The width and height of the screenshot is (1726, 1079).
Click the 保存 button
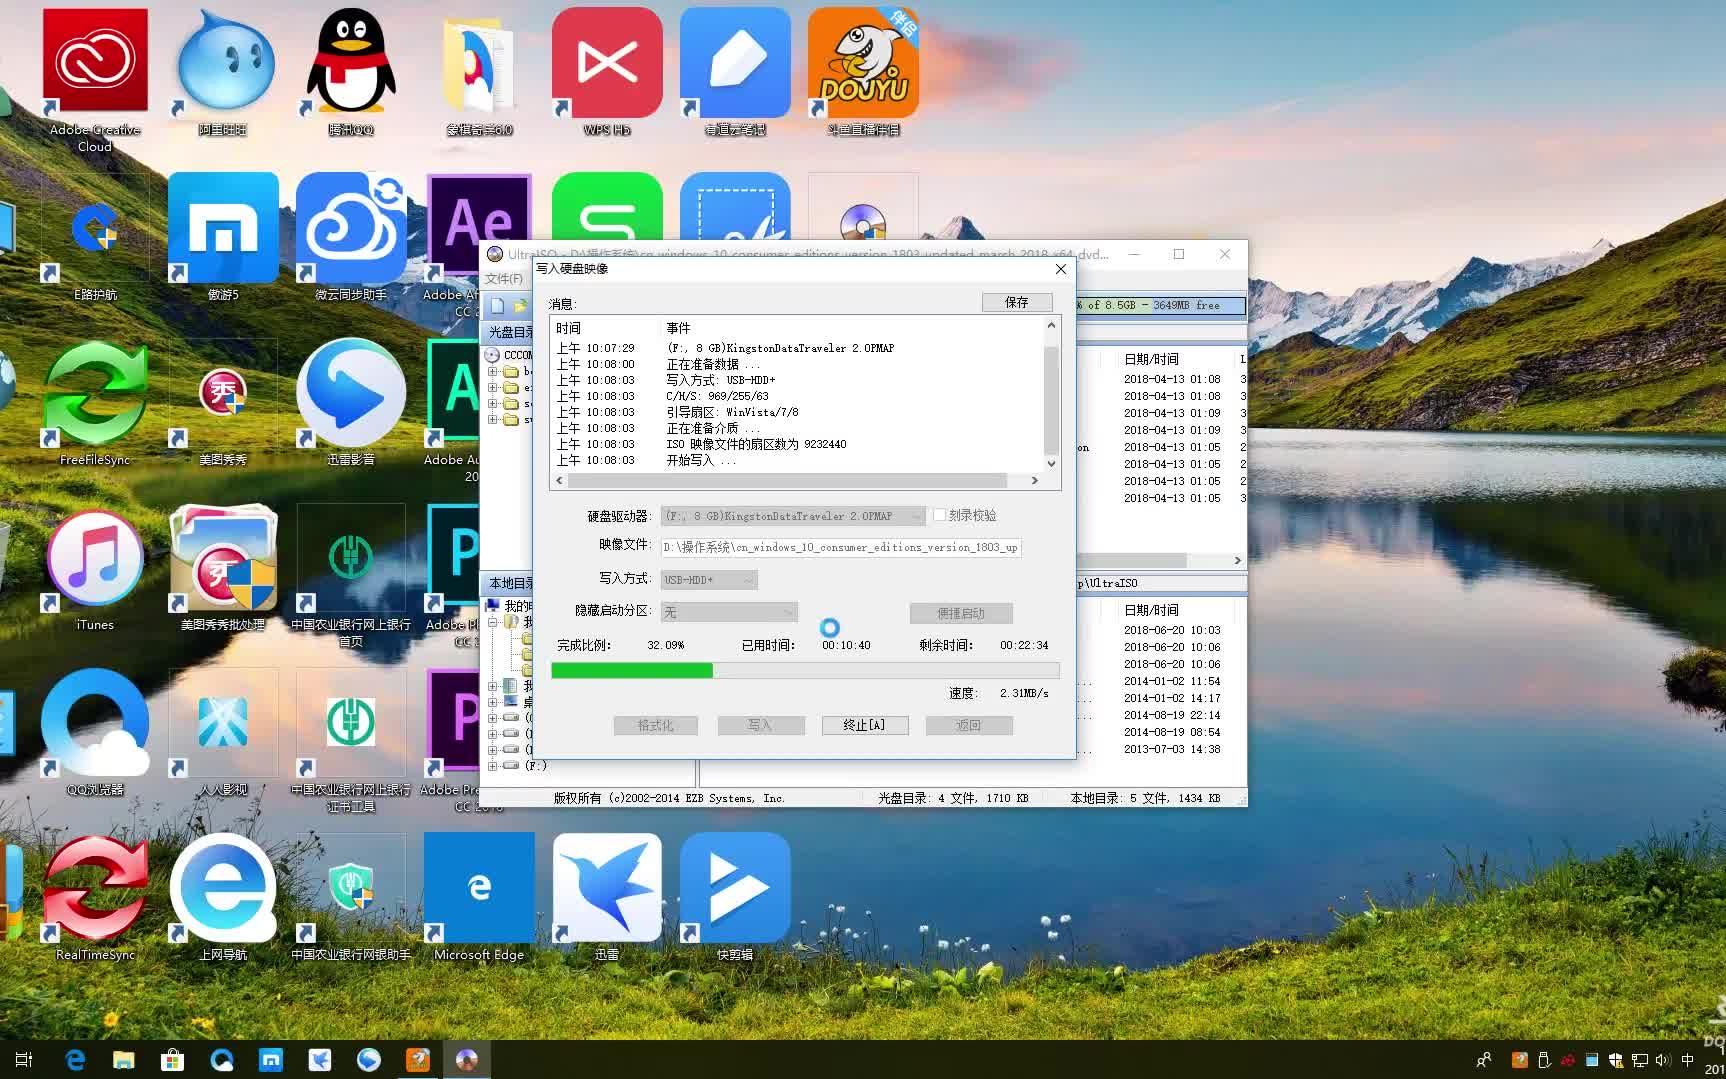1017,302
